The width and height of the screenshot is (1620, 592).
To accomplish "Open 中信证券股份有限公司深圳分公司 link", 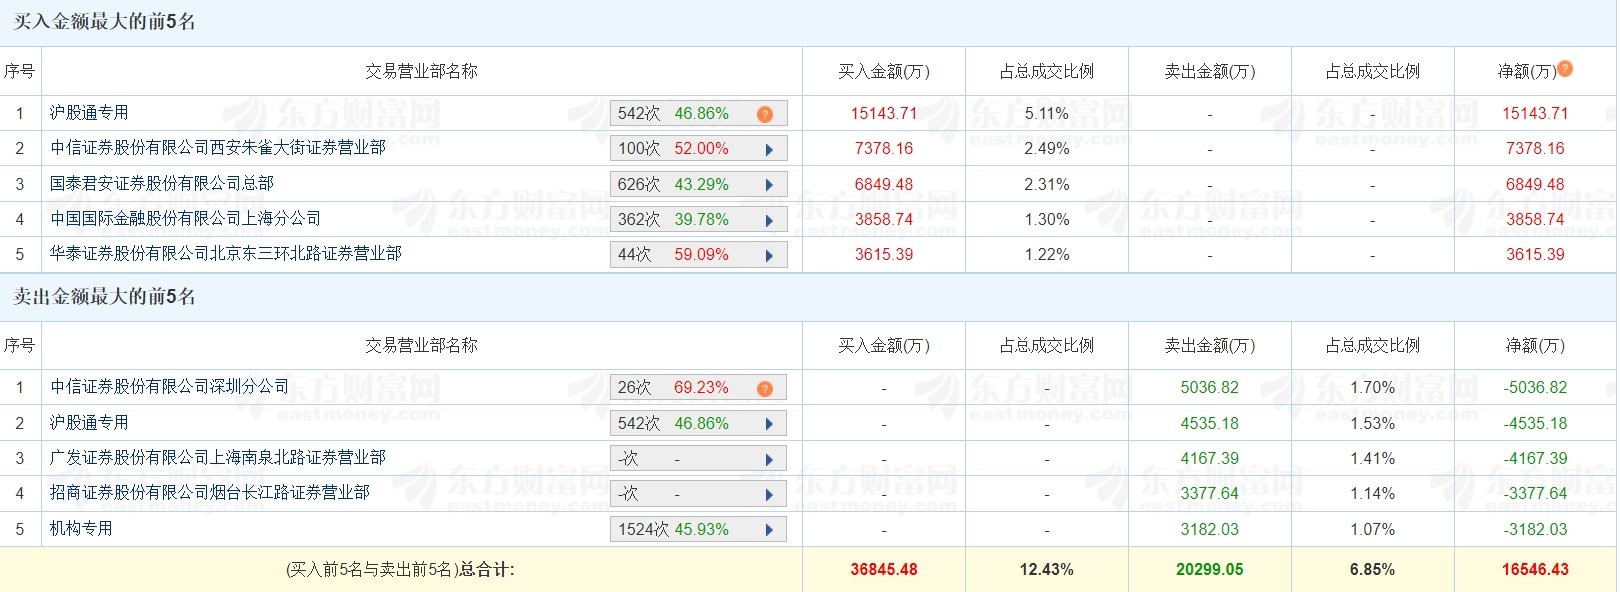I will 170,386.
